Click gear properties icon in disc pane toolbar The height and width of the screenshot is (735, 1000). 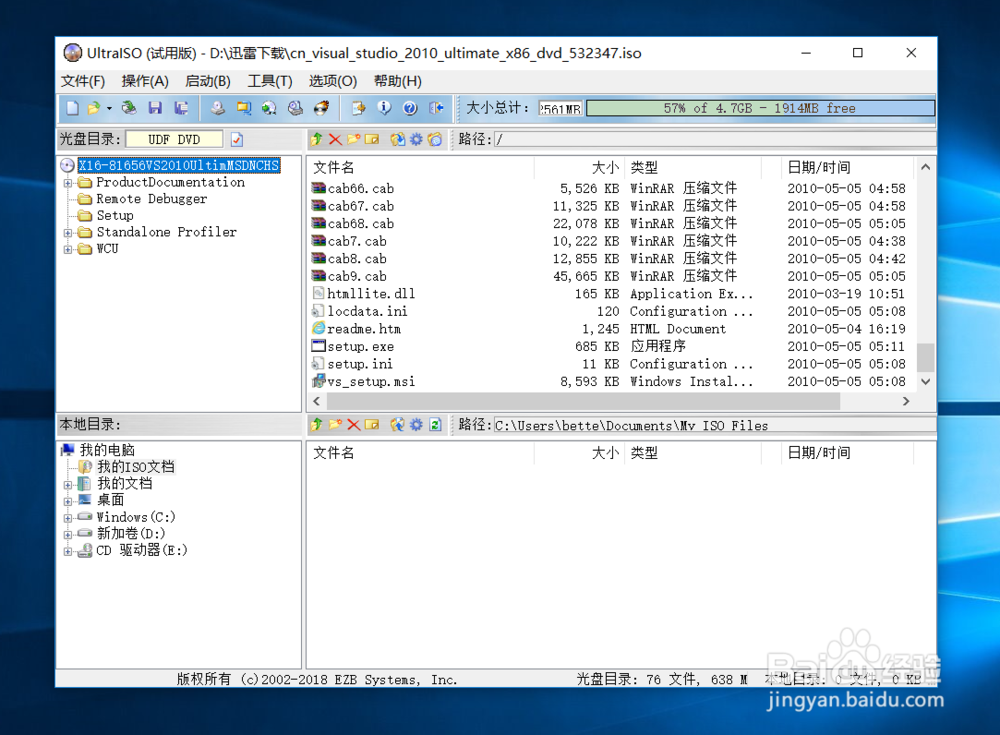click(416, 139)
